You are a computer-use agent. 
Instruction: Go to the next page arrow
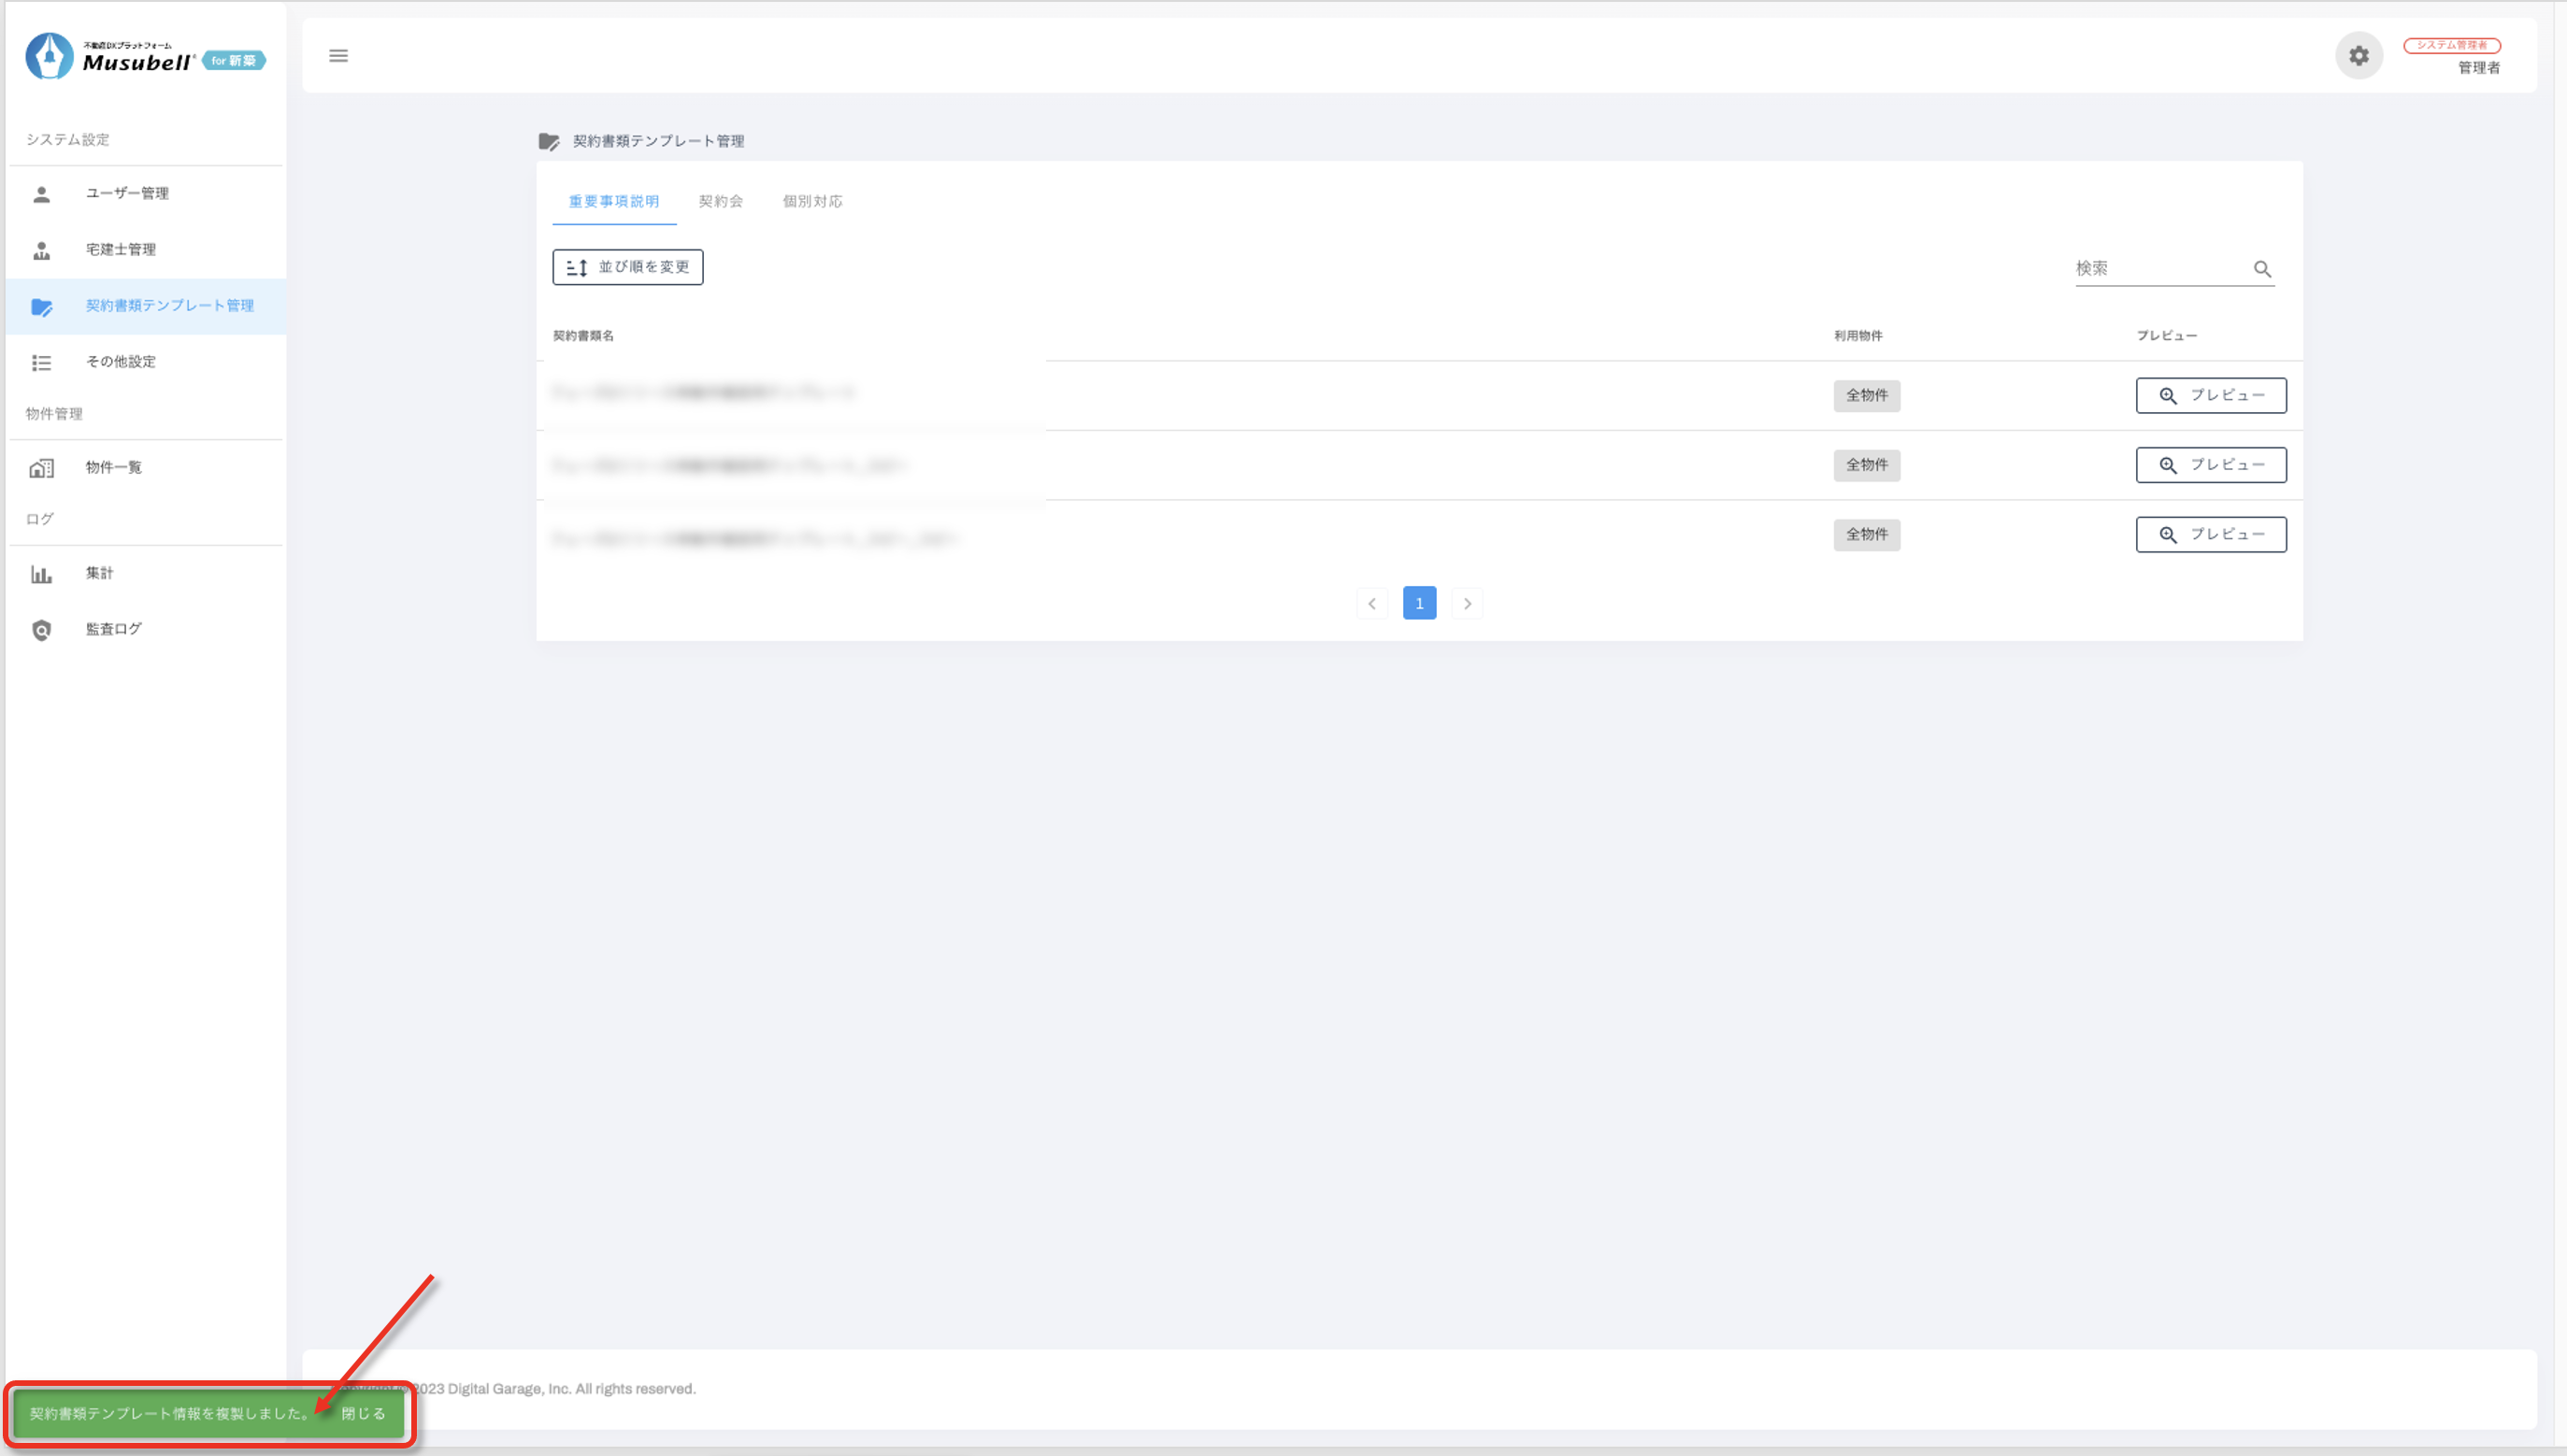[1467, 603]
